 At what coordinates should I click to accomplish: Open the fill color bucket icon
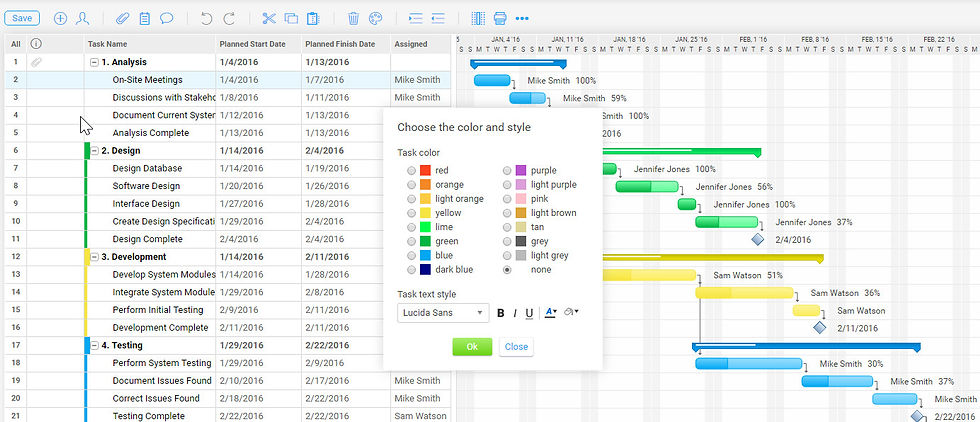(571, 313)
